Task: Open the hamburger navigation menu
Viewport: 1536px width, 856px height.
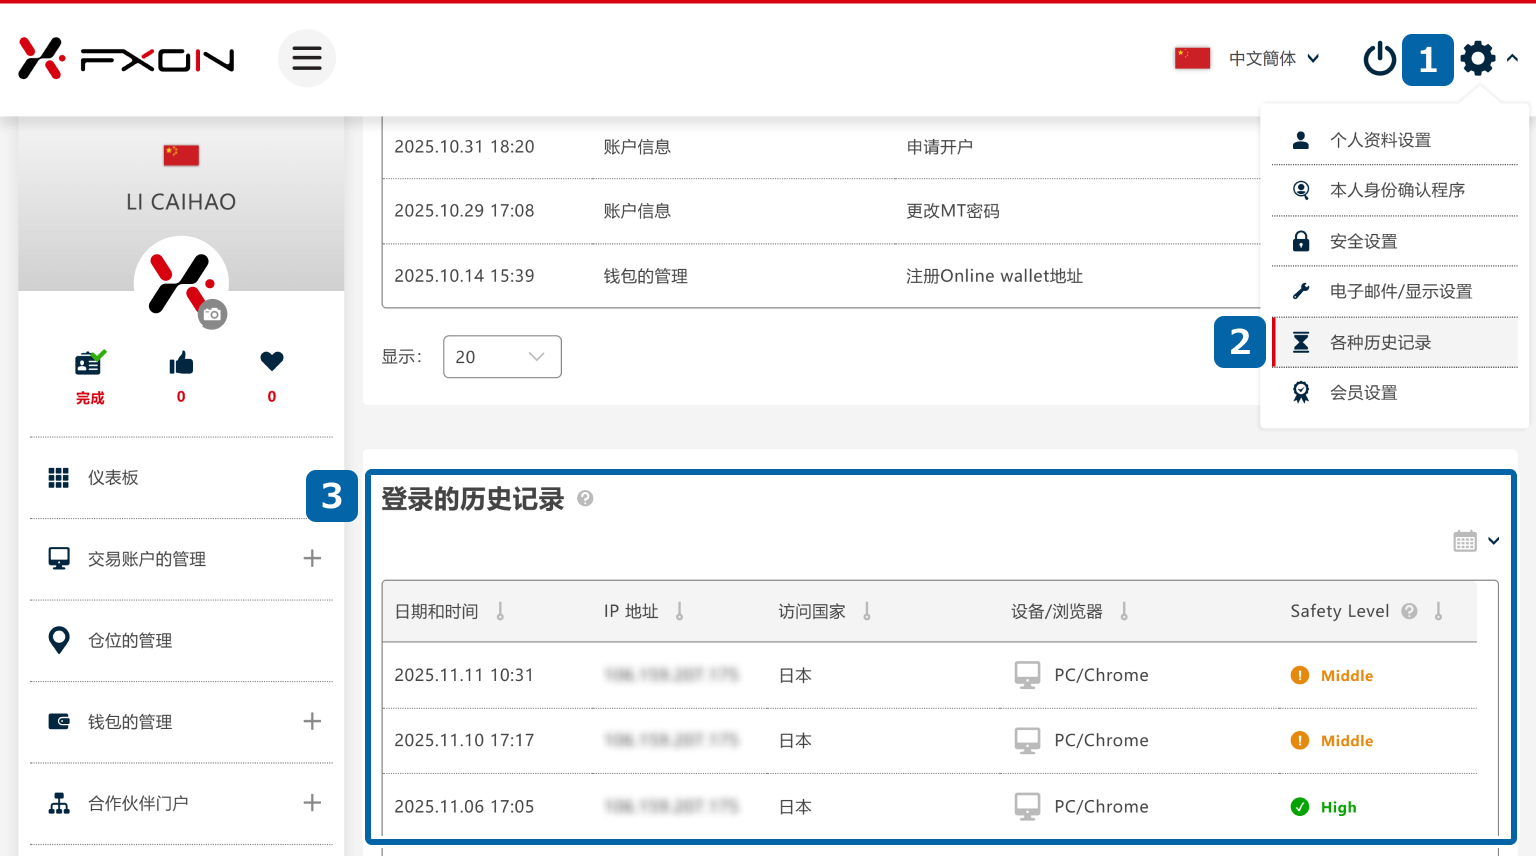Action: tap(307, 58)
